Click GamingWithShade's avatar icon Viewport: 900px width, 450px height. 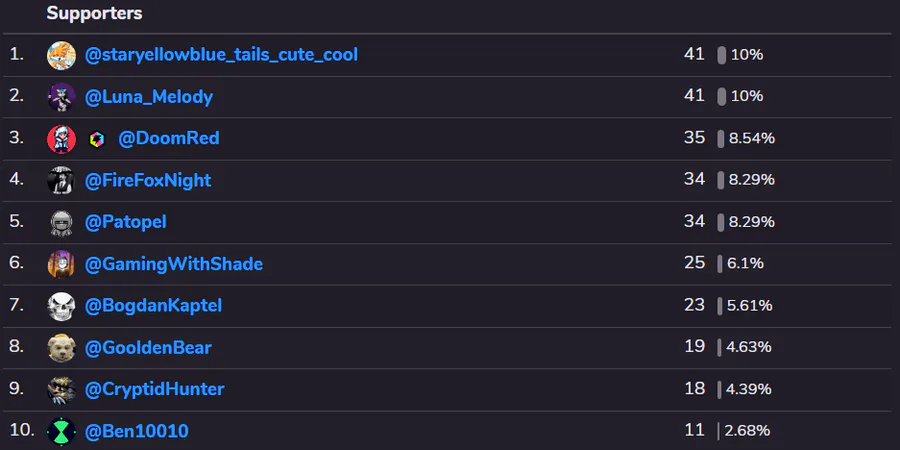[62, 264]
